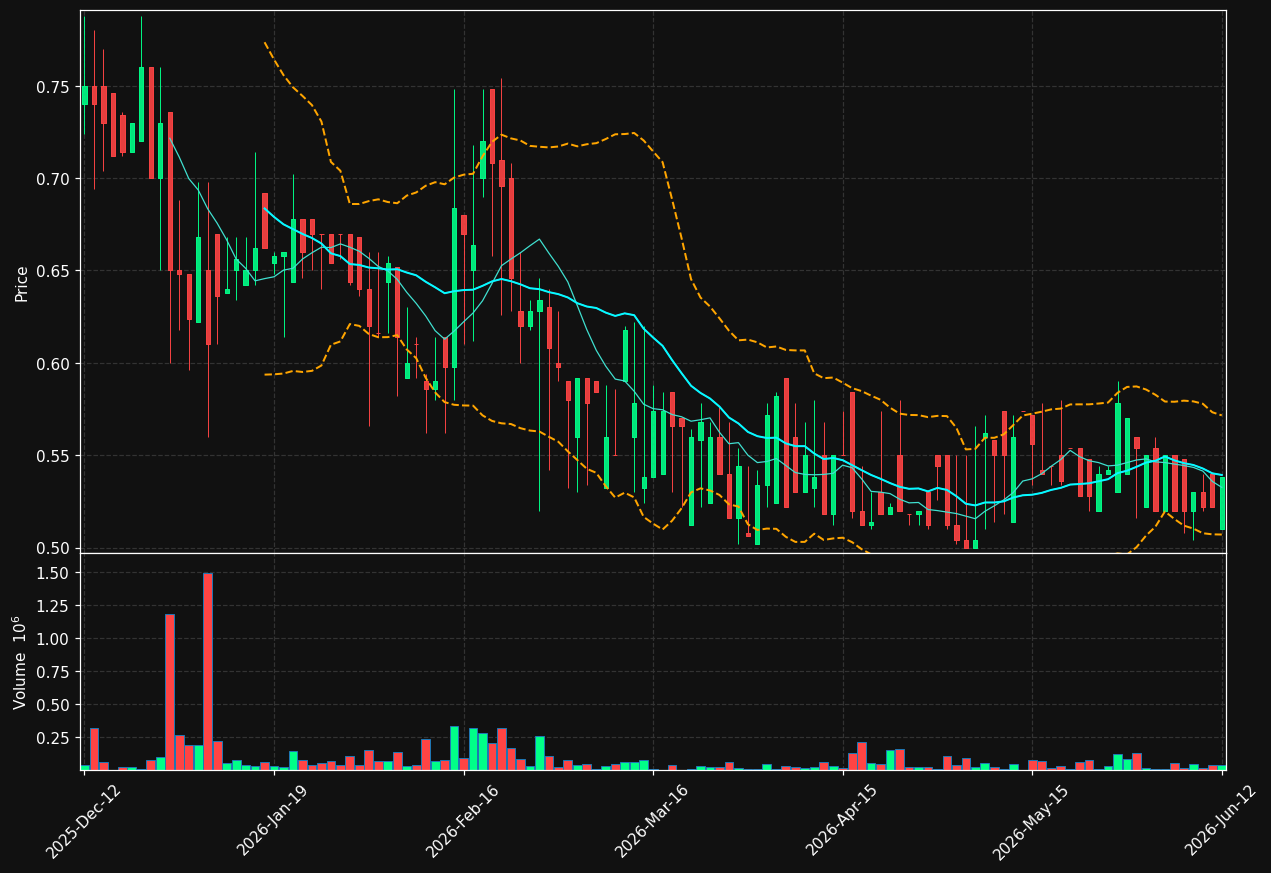Click the 0.60 price axis tick label
The image size is (1271, 873).
click(x=55, y=364)
